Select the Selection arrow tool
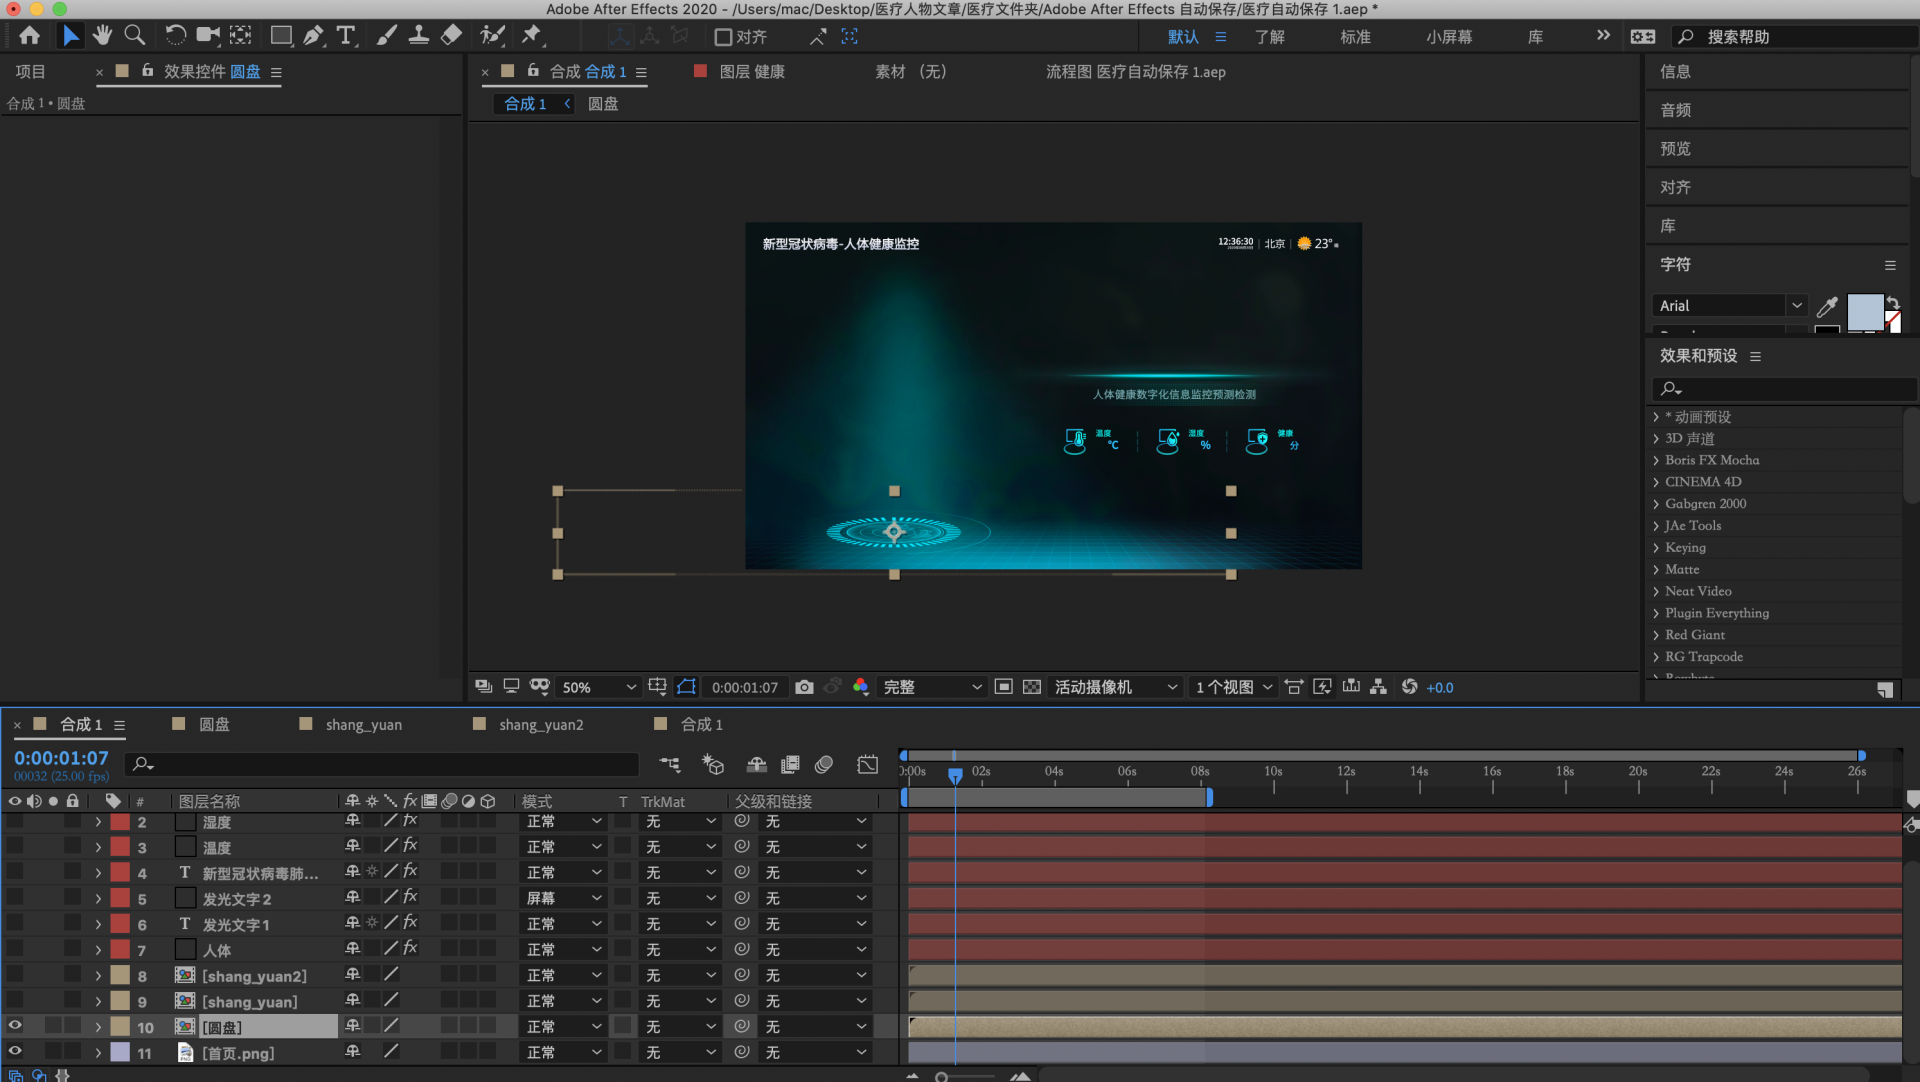The height and width of the screenshot is (1082, 1920). pyautogui.click(x=70, y=36)
